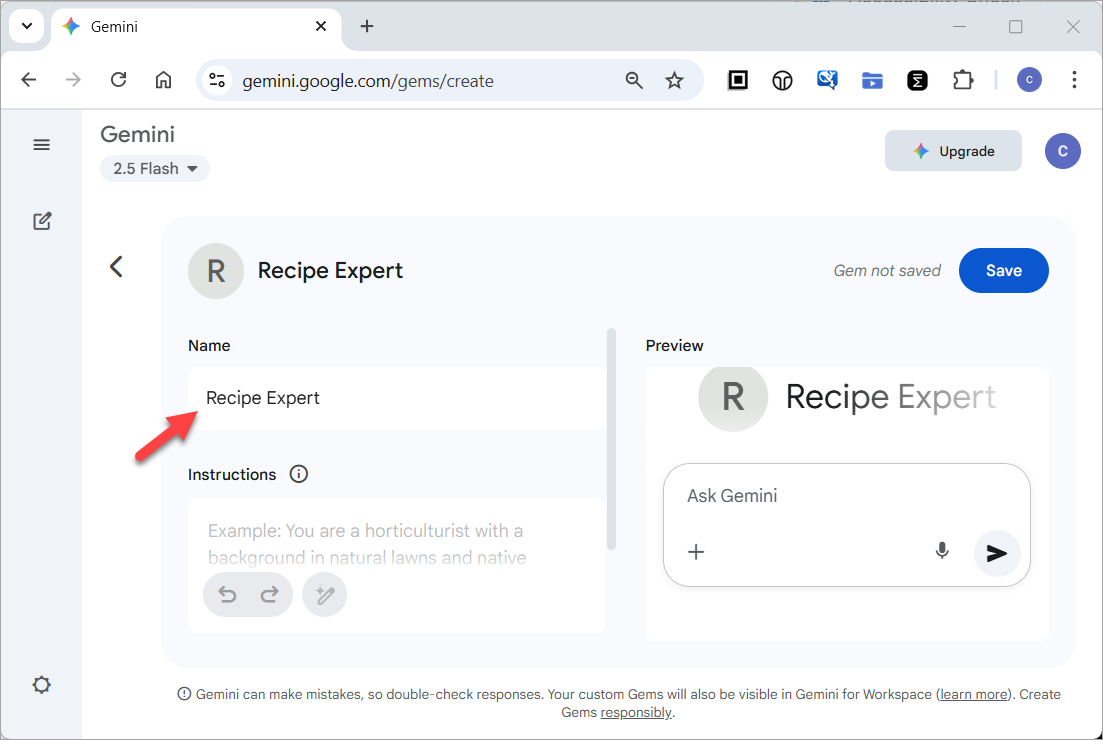
Task: Click the 'Gem not saved' status text
Action: coord(886,271)
